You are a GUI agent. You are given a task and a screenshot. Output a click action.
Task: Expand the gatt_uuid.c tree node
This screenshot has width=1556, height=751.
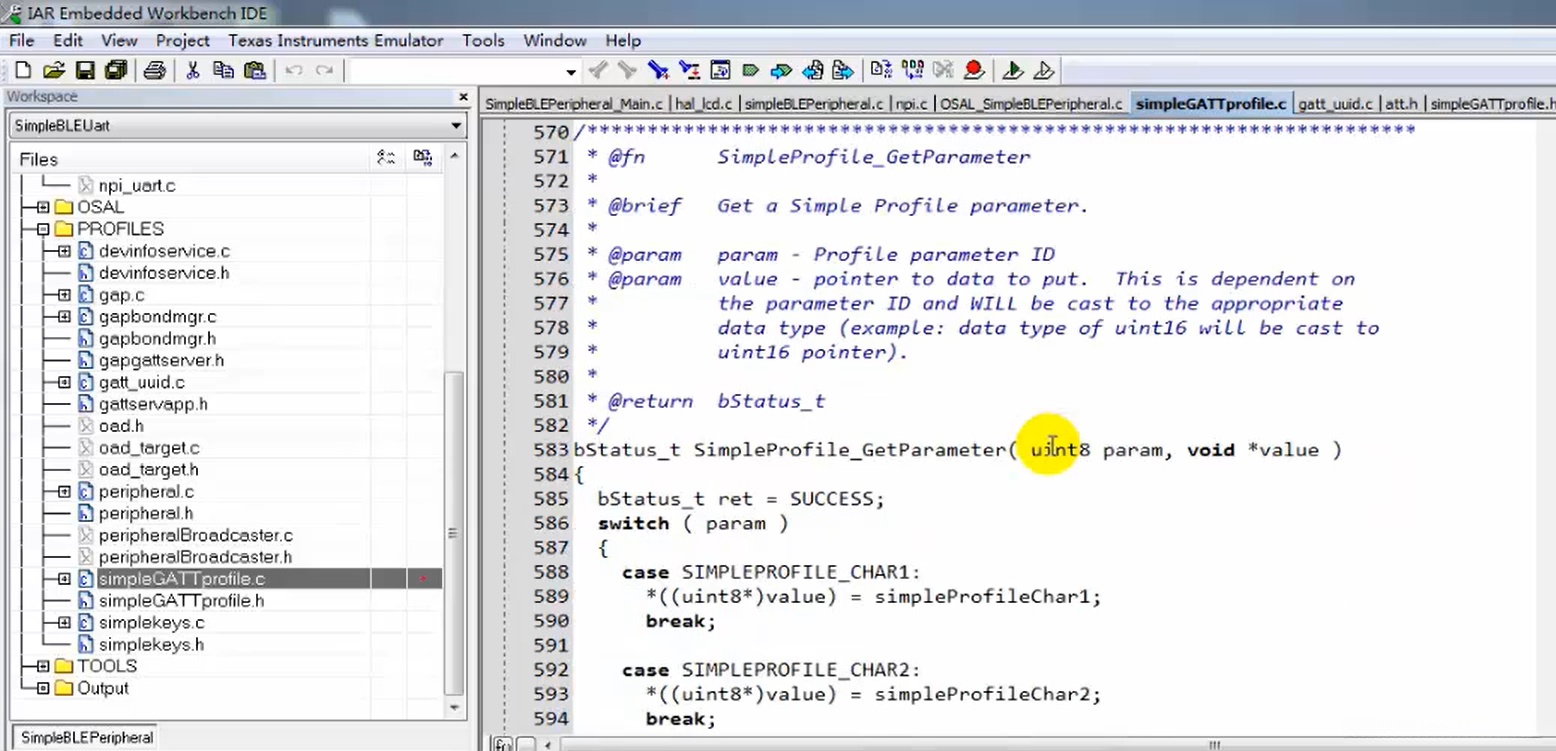(64, 382)
